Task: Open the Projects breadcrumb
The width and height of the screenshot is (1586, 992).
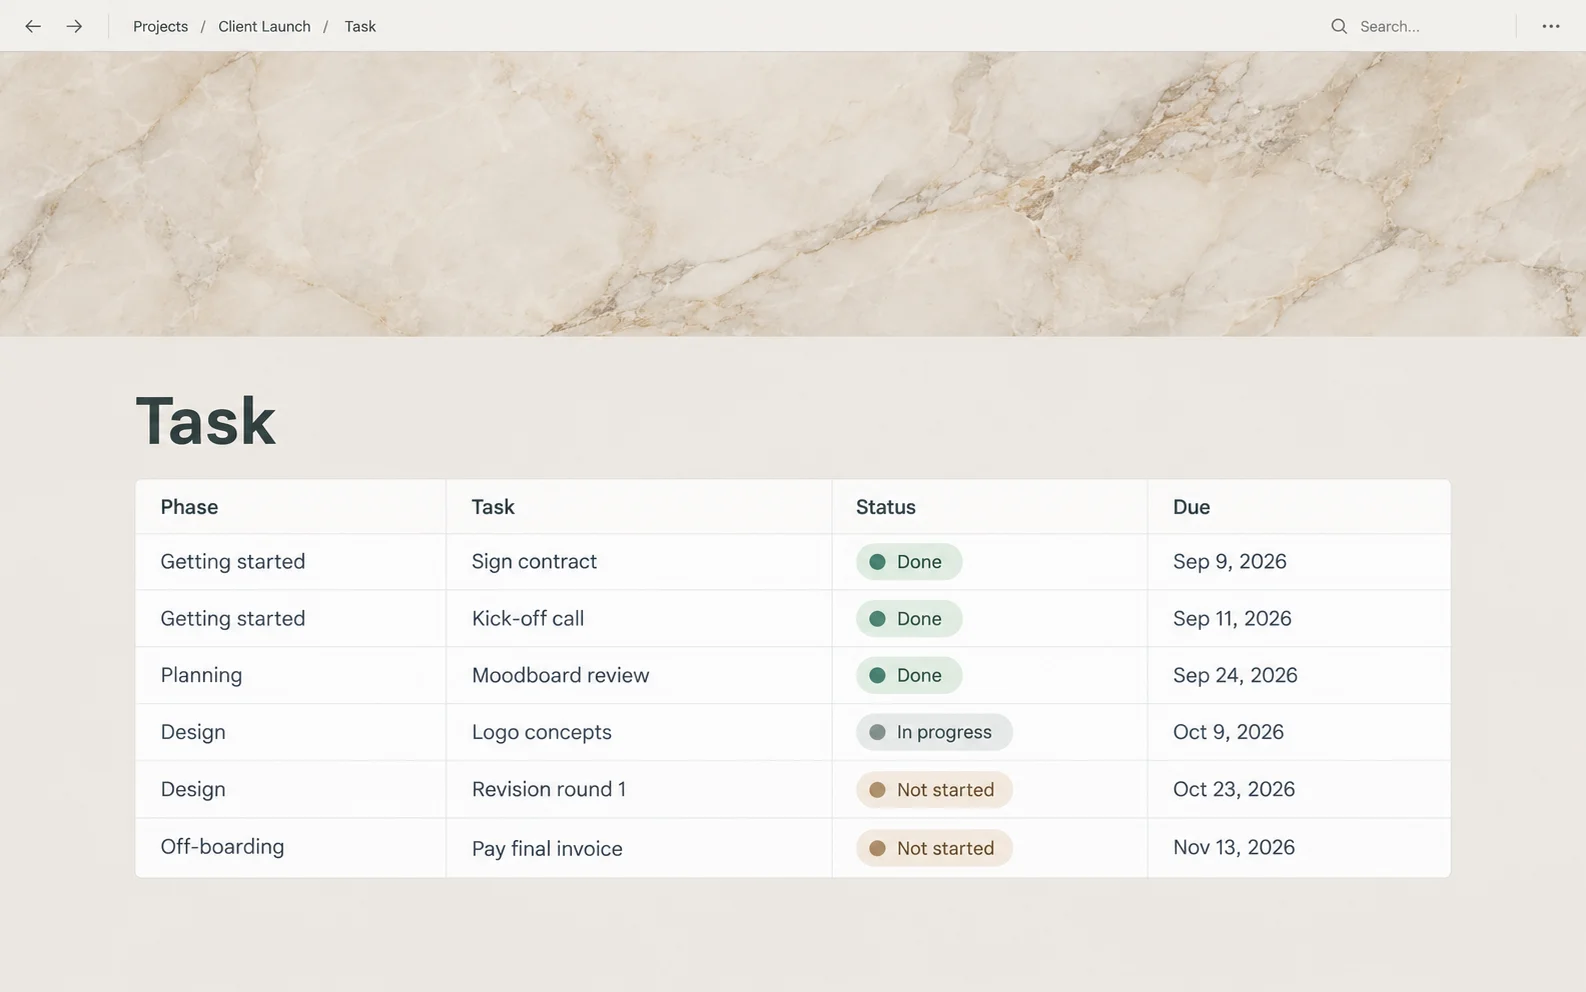Action: pyautogui.click(x=160, y=26)
